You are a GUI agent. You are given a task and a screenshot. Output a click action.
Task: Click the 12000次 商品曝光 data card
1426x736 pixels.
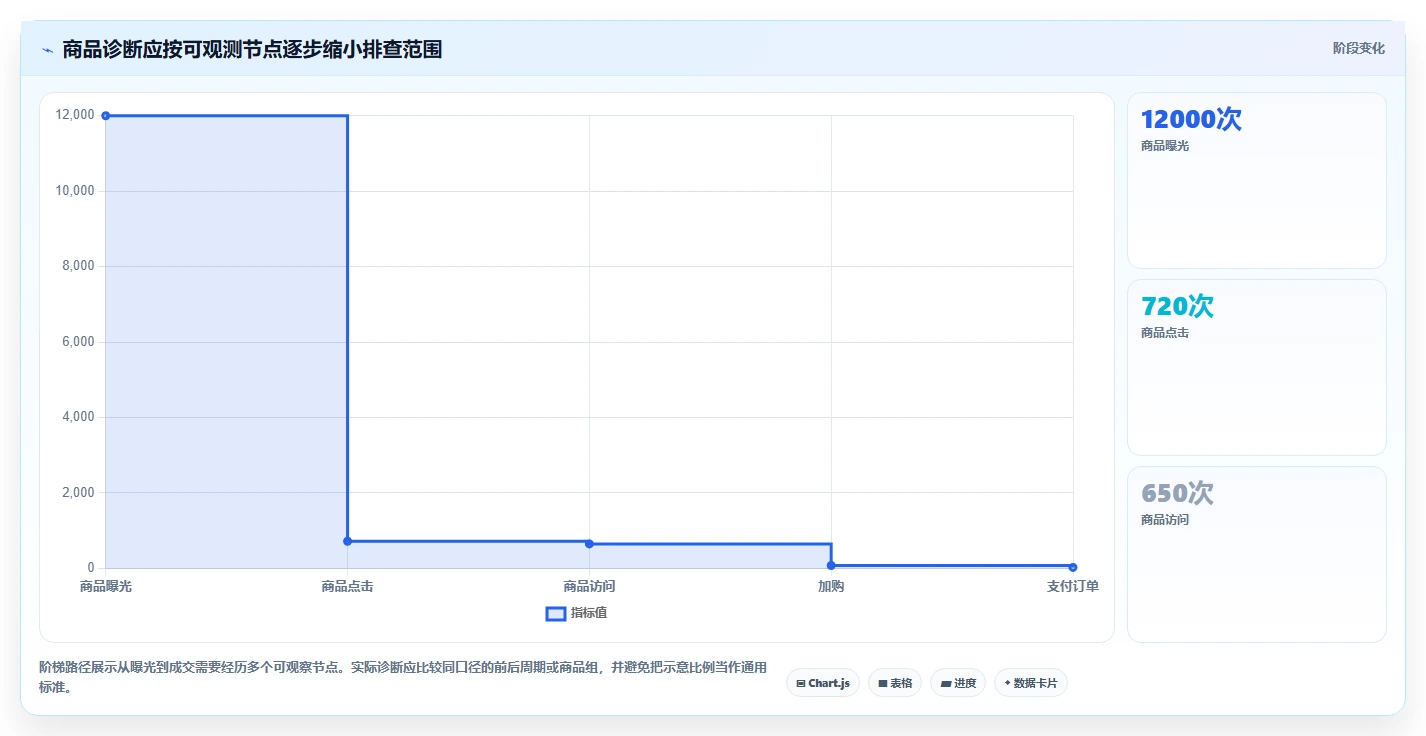(1257, 180)
